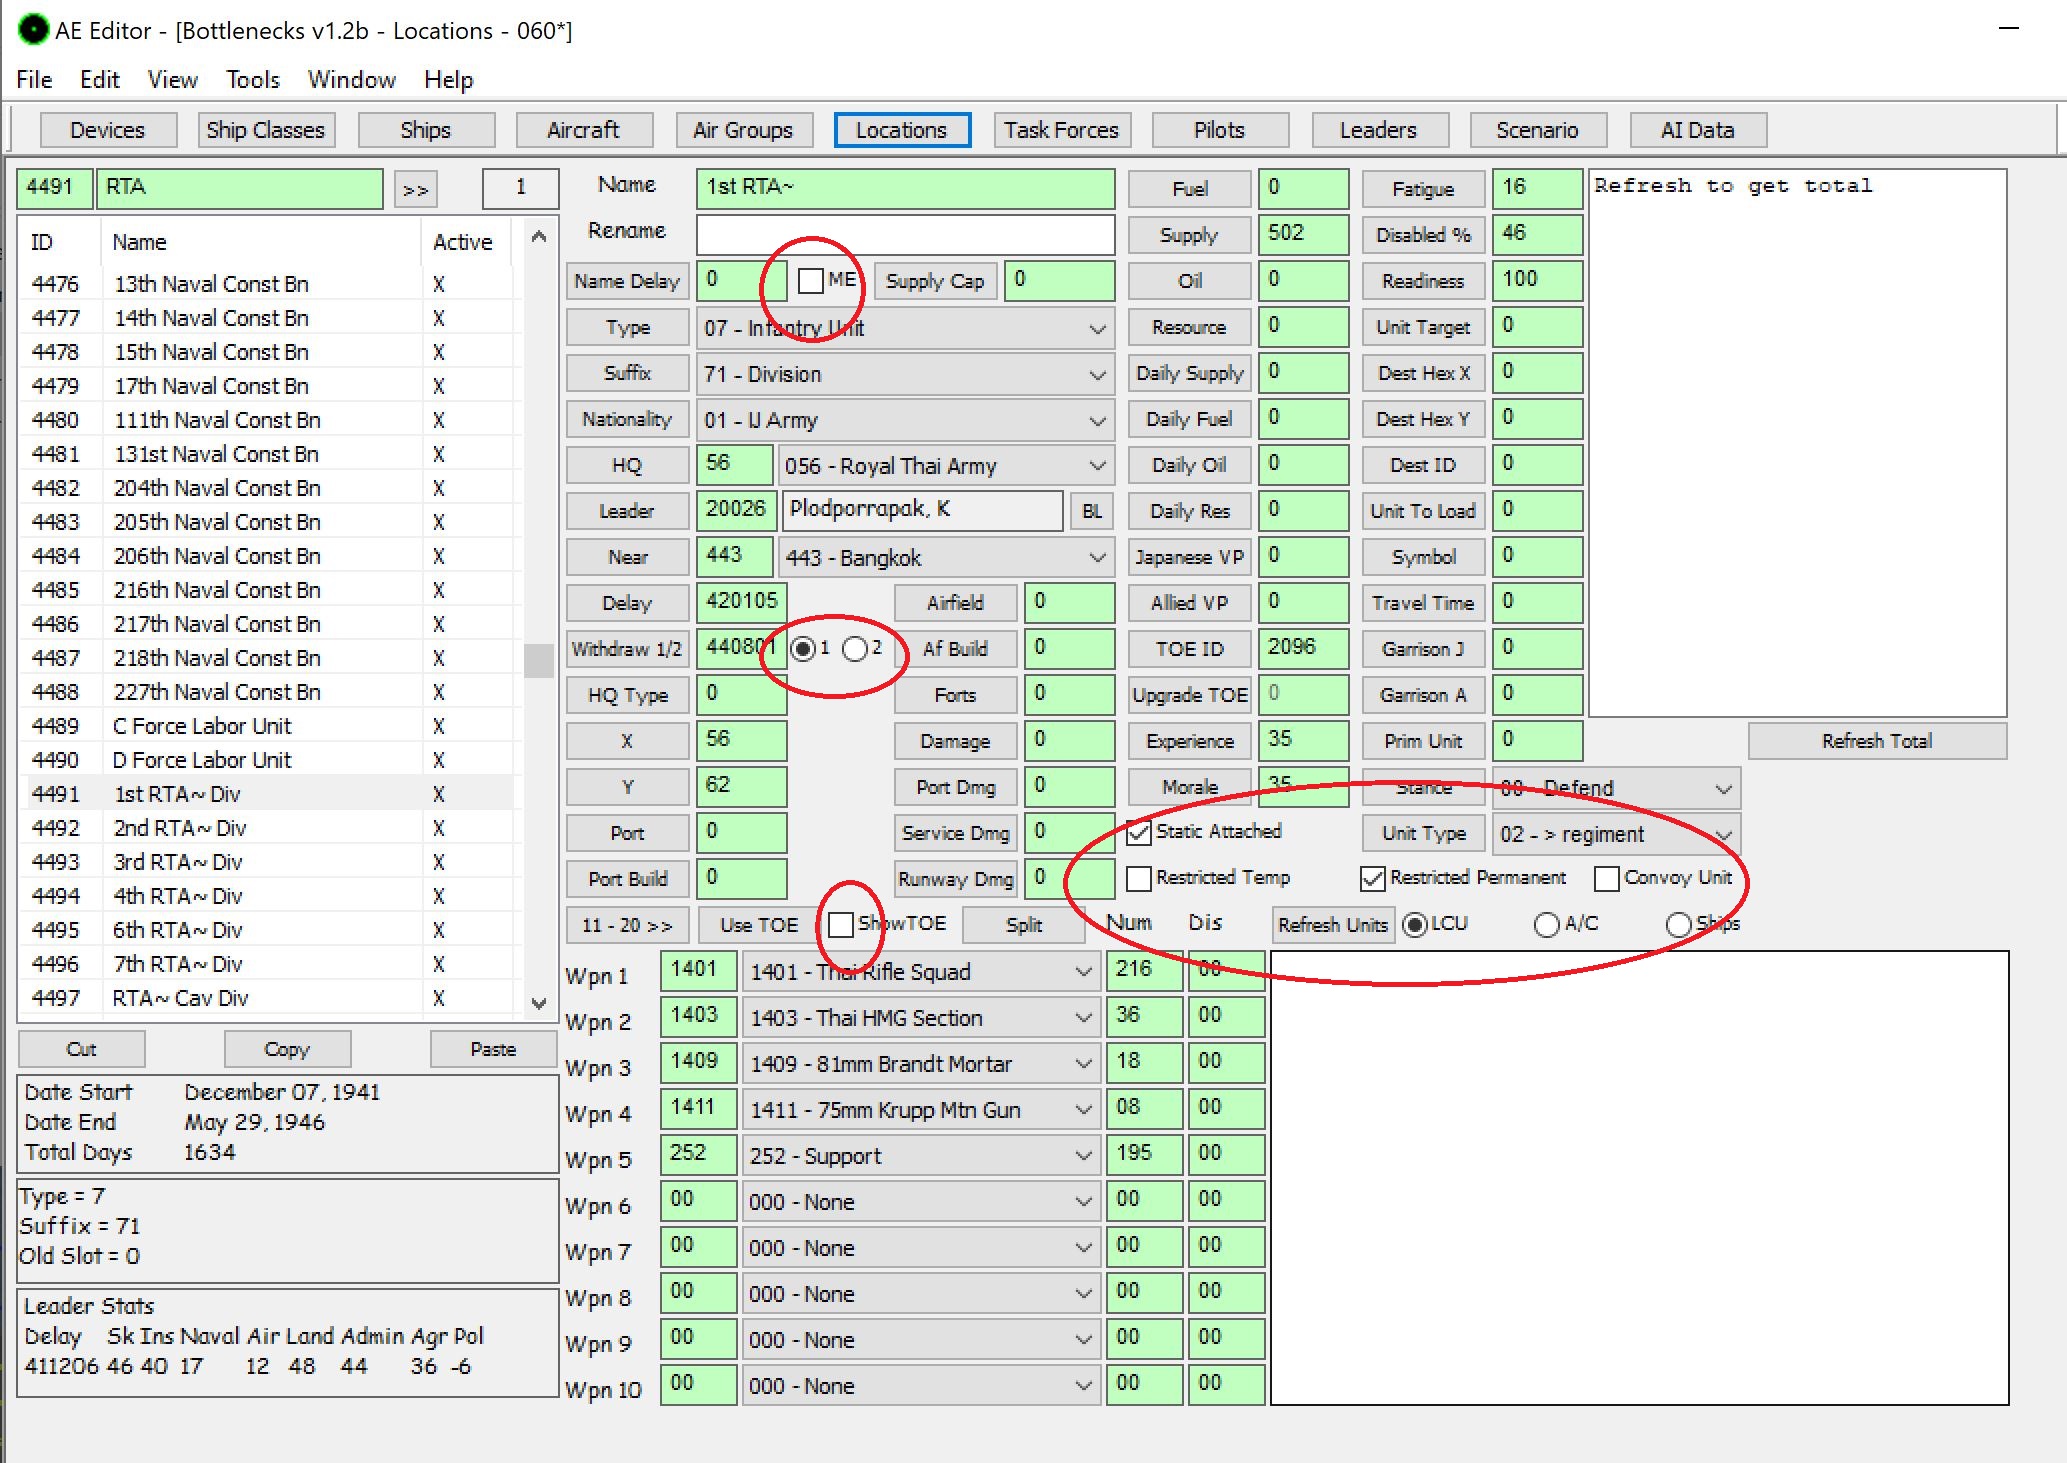The width and height of the screenshot is (2067, 1463).
Task: Open the Help menu
Action: 448,79
